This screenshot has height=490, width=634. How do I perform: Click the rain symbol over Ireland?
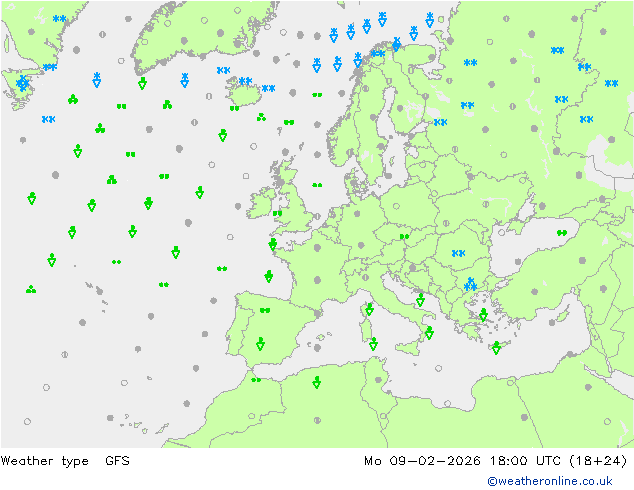[277, 213]
